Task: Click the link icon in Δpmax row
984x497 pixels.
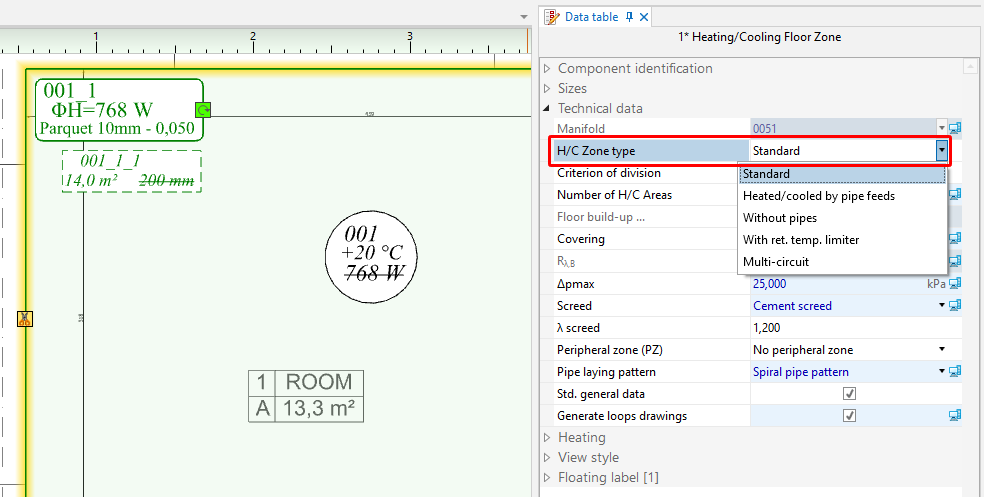Action: [x=955, y=284]
